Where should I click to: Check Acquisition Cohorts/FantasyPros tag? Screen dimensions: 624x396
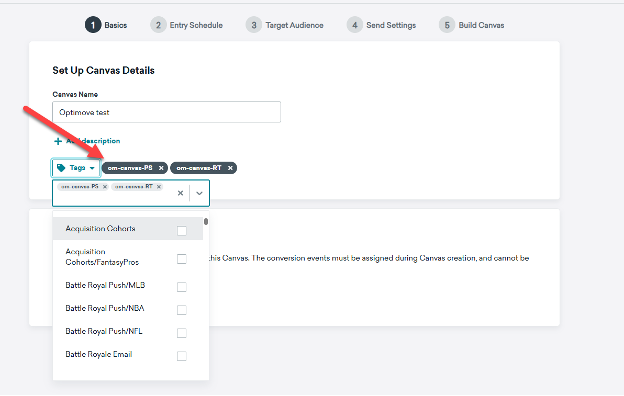[x=182, y=259]
